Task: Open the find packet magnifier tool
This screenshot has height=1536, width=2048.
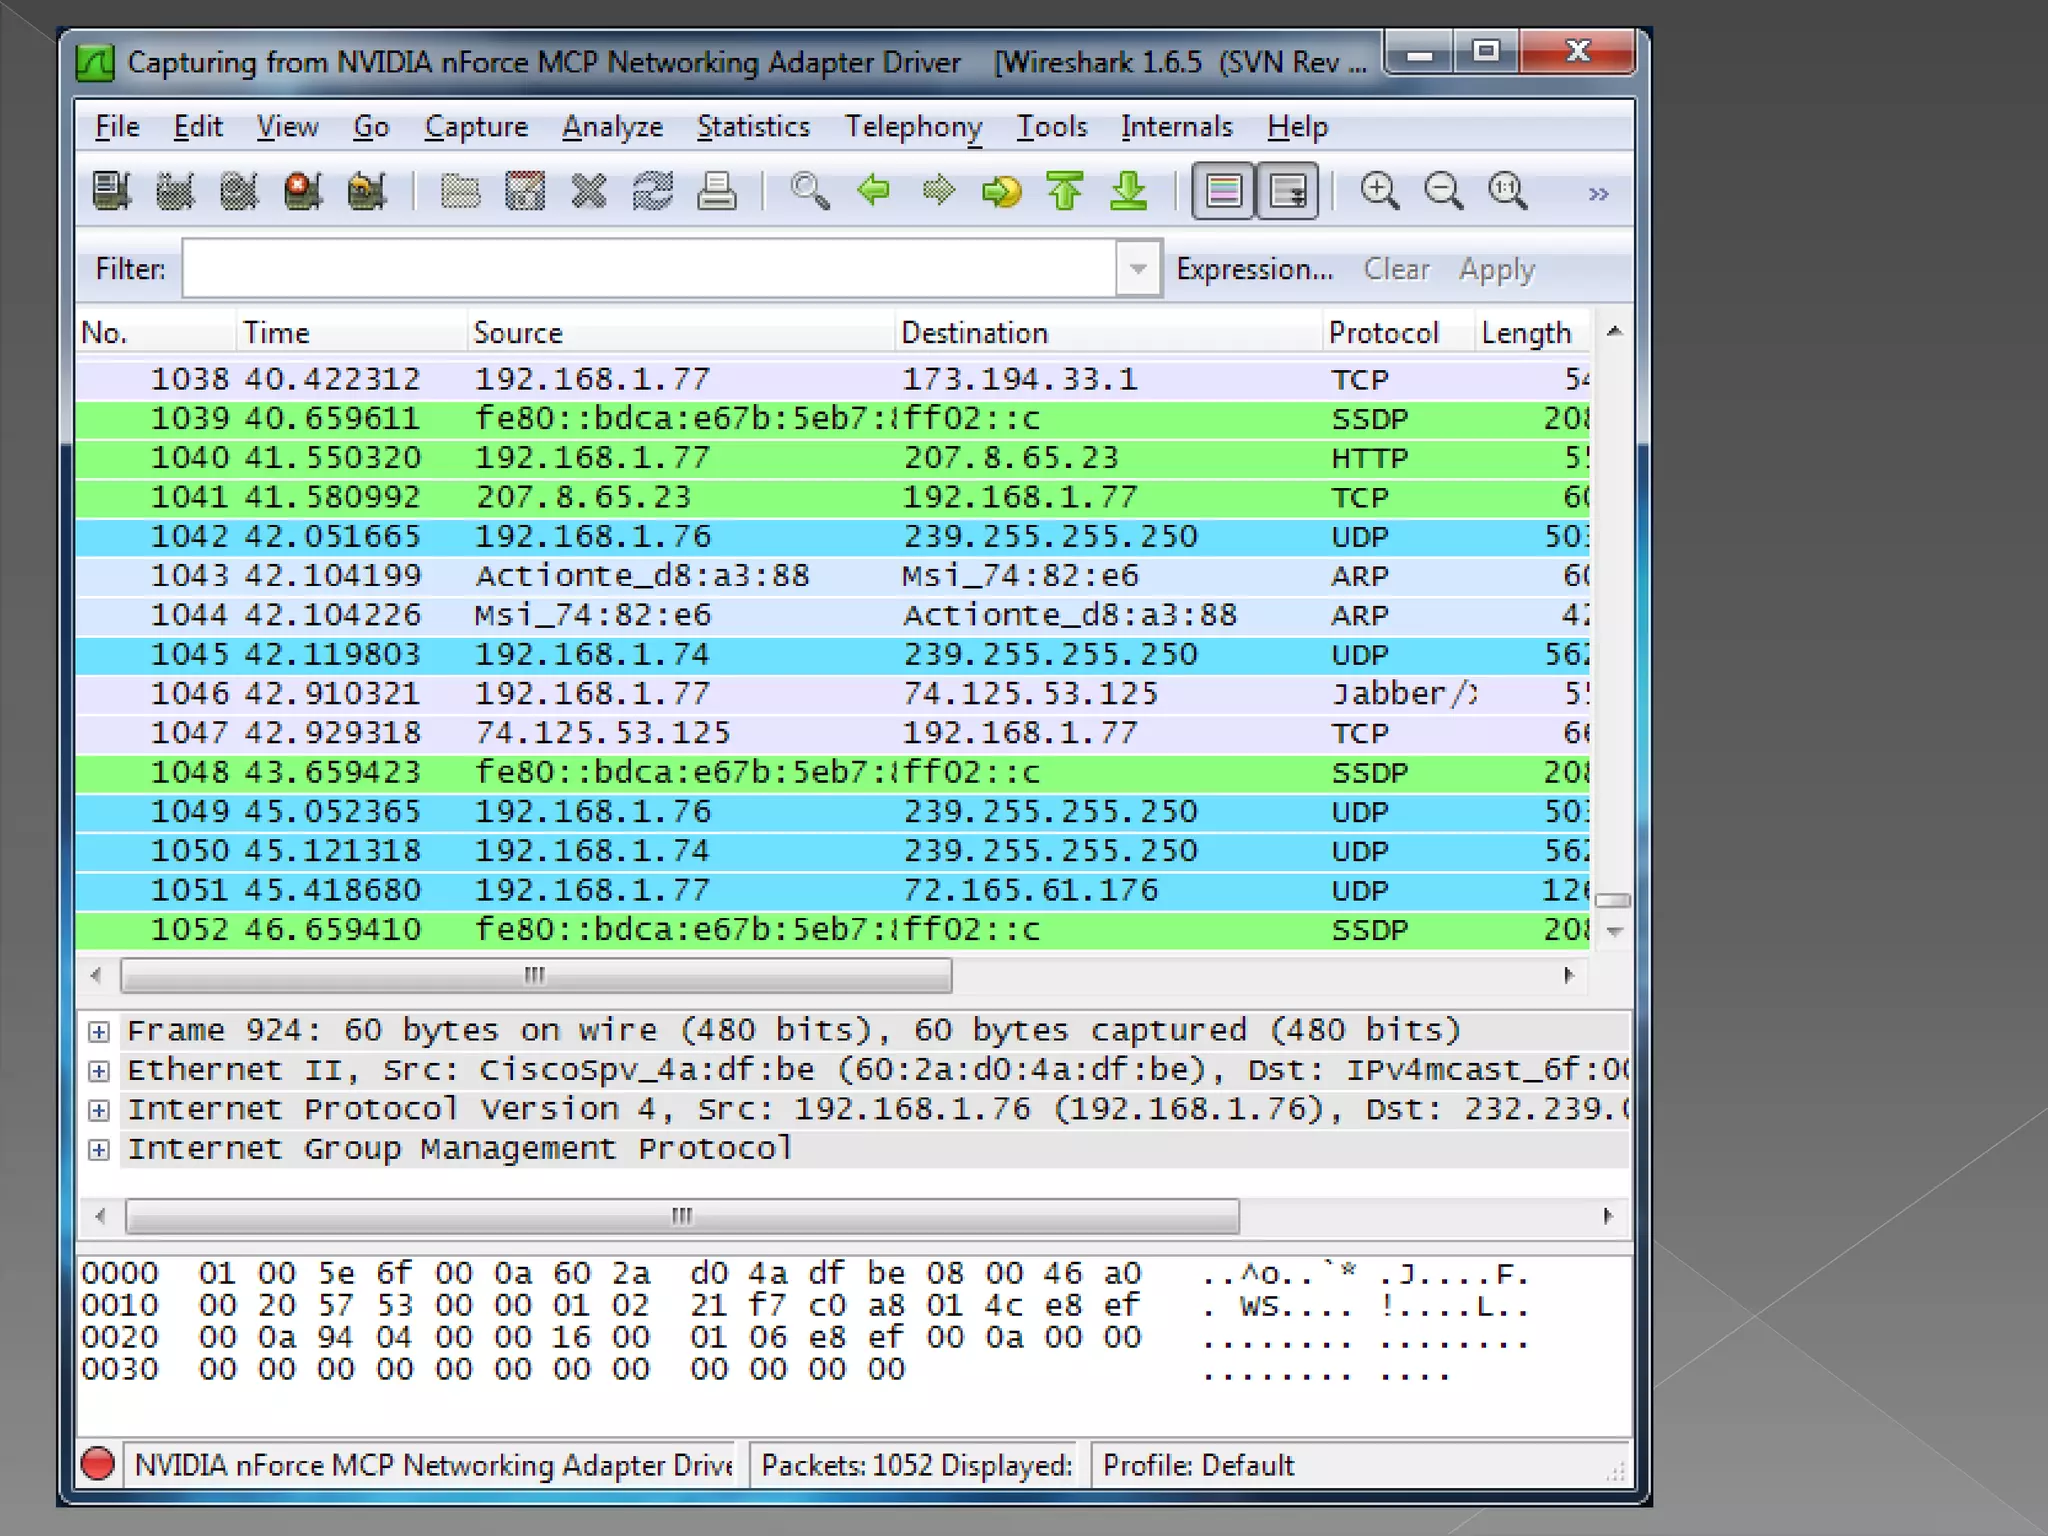Action: pyautogui.click(x=809, y=191)
